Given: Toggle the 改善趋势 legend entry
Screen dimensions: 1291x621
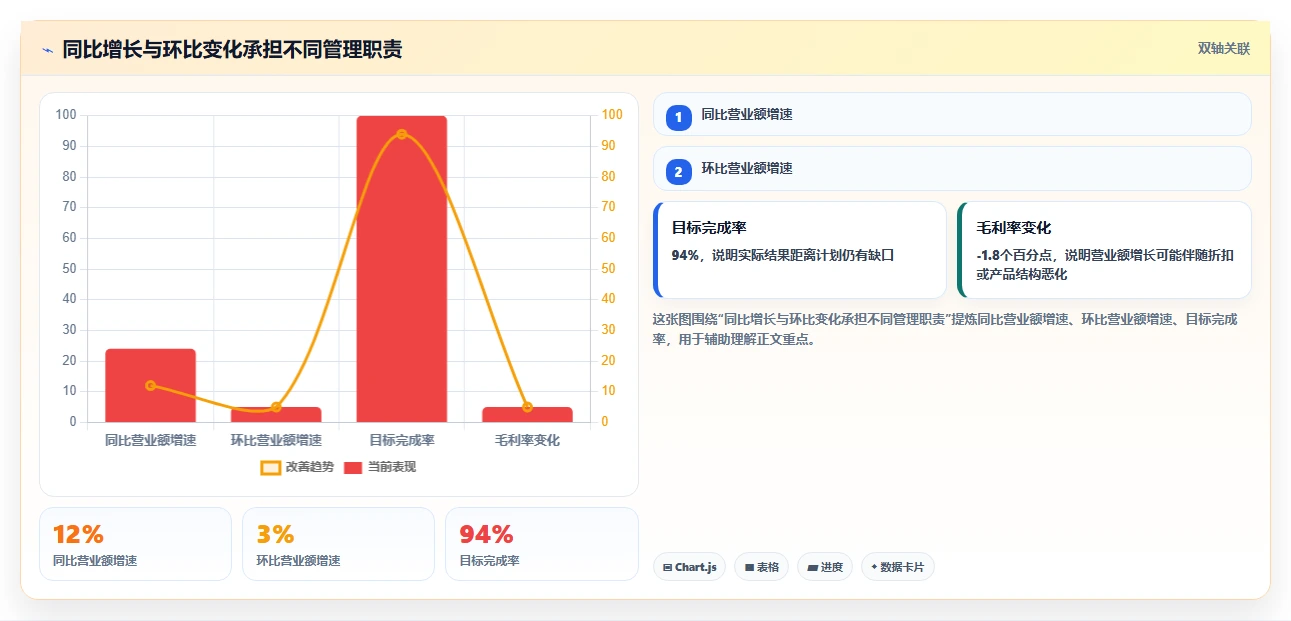Looking at the screenshot, I should (297, 467).
